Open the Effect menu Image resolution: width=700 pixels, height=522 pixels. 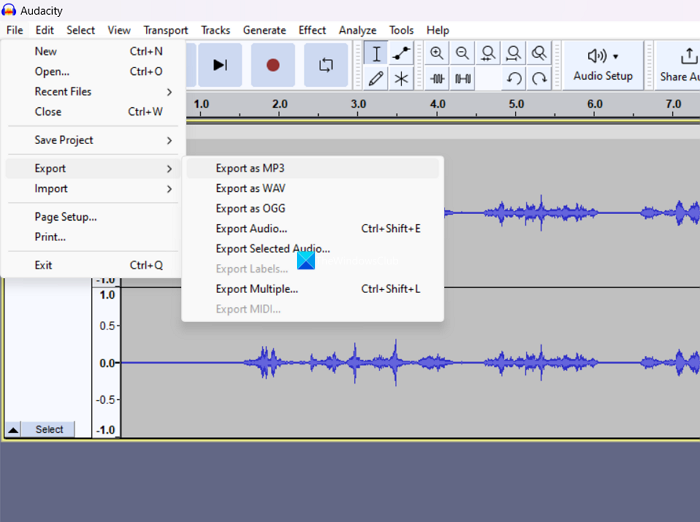(312, 30)
